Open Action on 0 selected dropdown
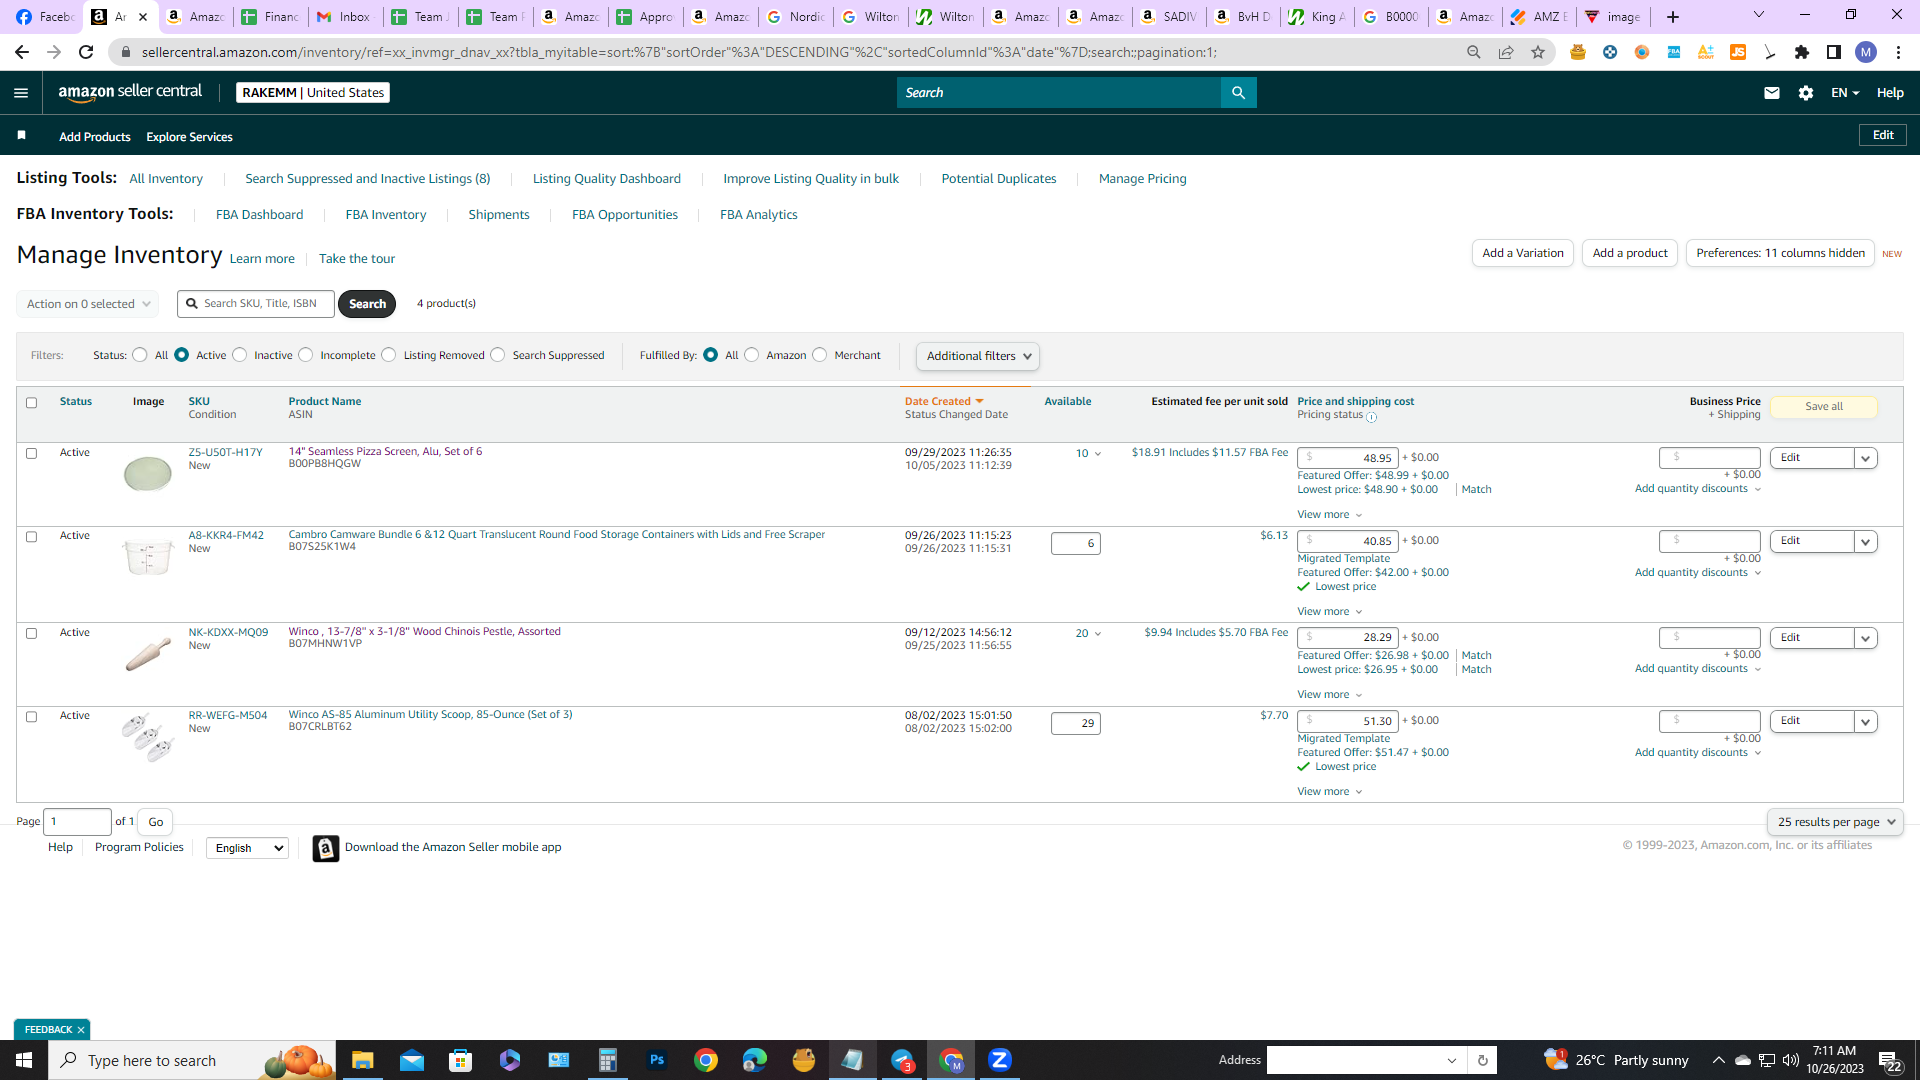This screenshot has width=1920, height=1080. click(x=88, y=304)
